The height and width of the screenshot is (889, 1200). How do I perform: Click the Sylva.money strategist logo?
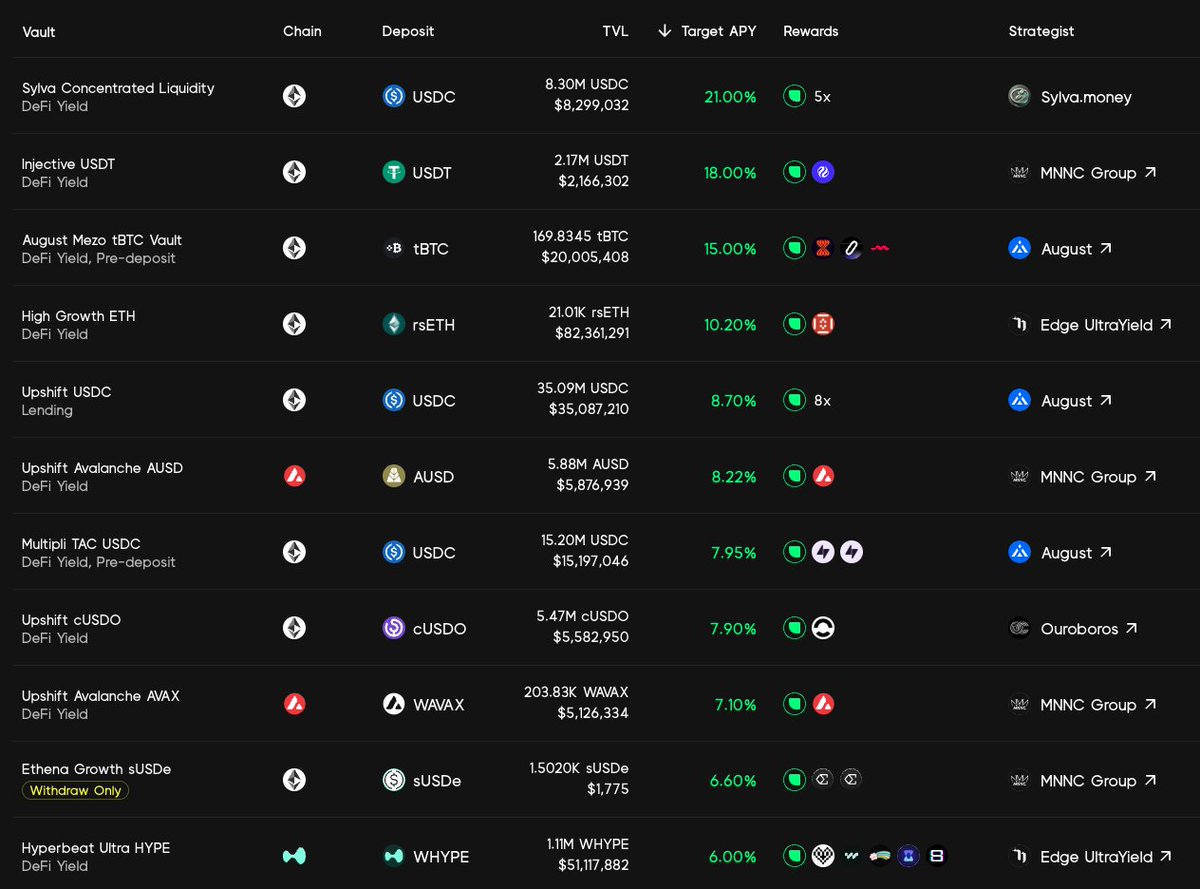(x=1019, y=96)
